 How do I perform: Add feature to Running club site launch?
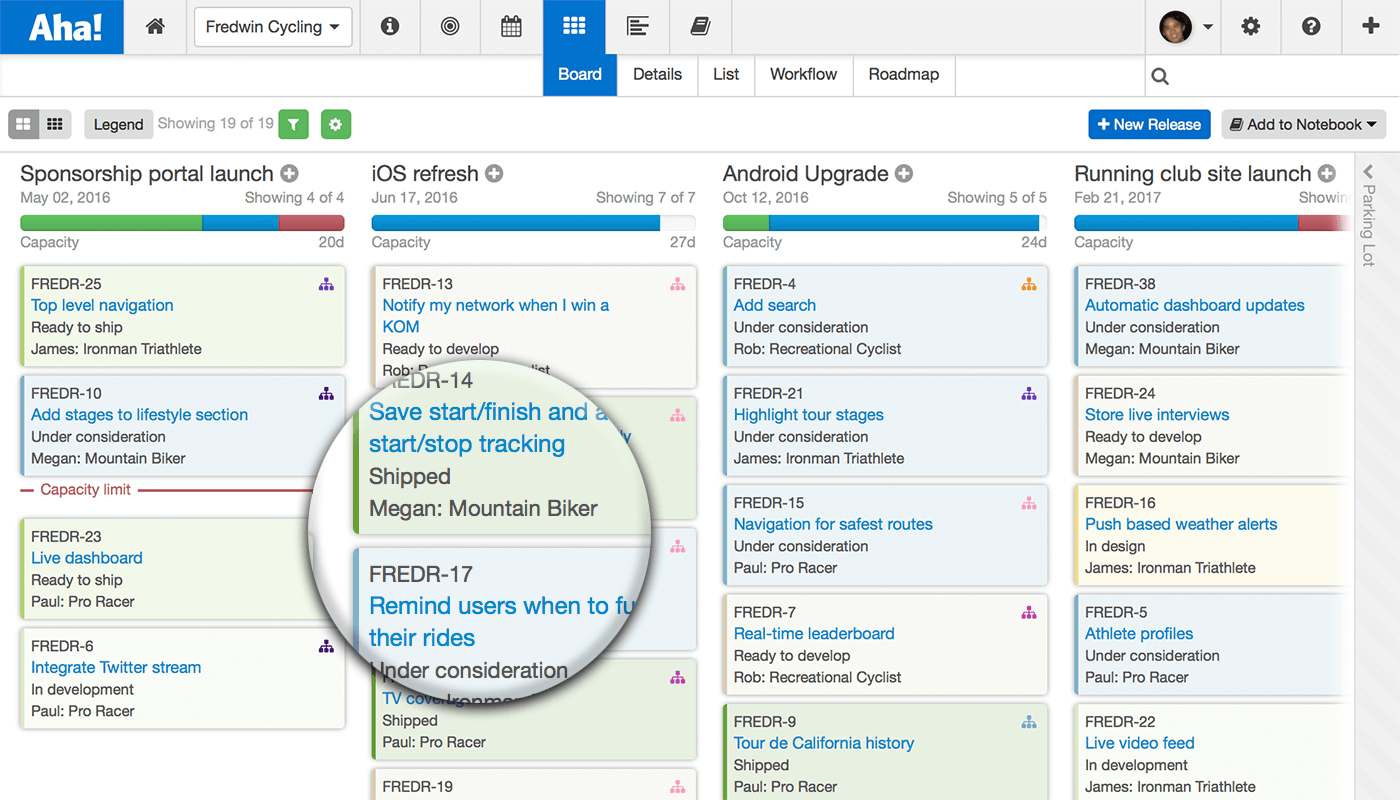click(1326, 174)
